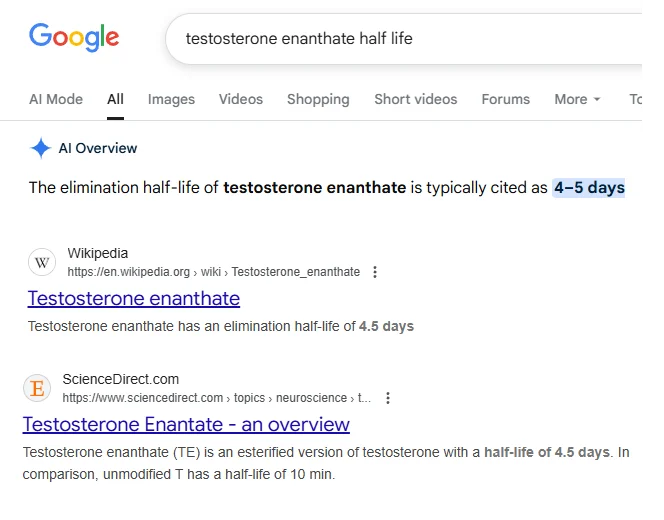Click the AI Overview heading
Screen dimensions: 664x520
click(x=98, y=148)
